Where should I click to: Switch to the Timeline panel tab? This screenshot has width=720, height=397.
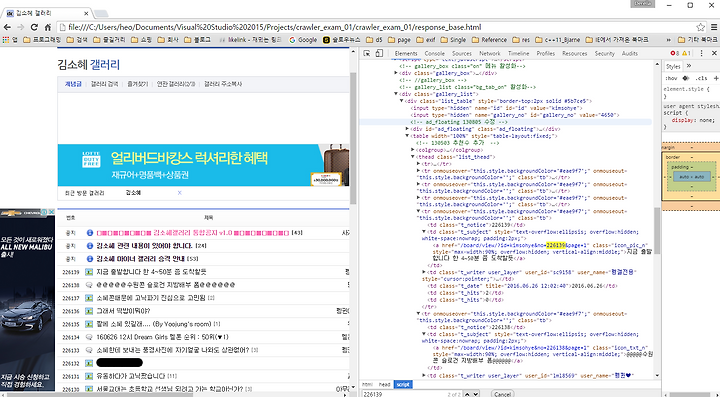click(x=518, y=53)
